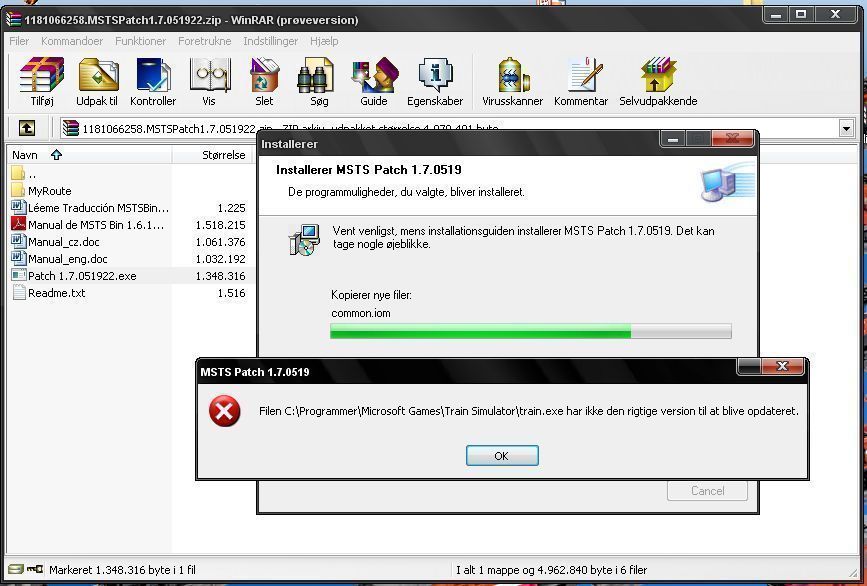Open the Foretrukne menu
The width and height of the screenshot is (867, 586).
pos(205,41)
